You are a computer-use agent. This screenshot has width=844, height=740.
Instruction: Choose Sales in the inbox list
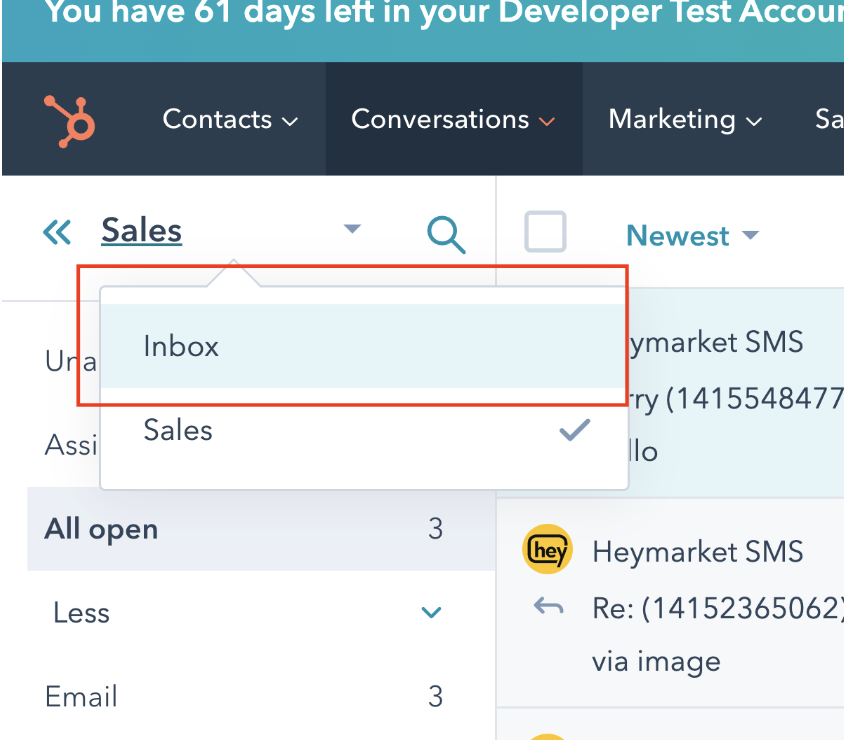tap(364, 430)
